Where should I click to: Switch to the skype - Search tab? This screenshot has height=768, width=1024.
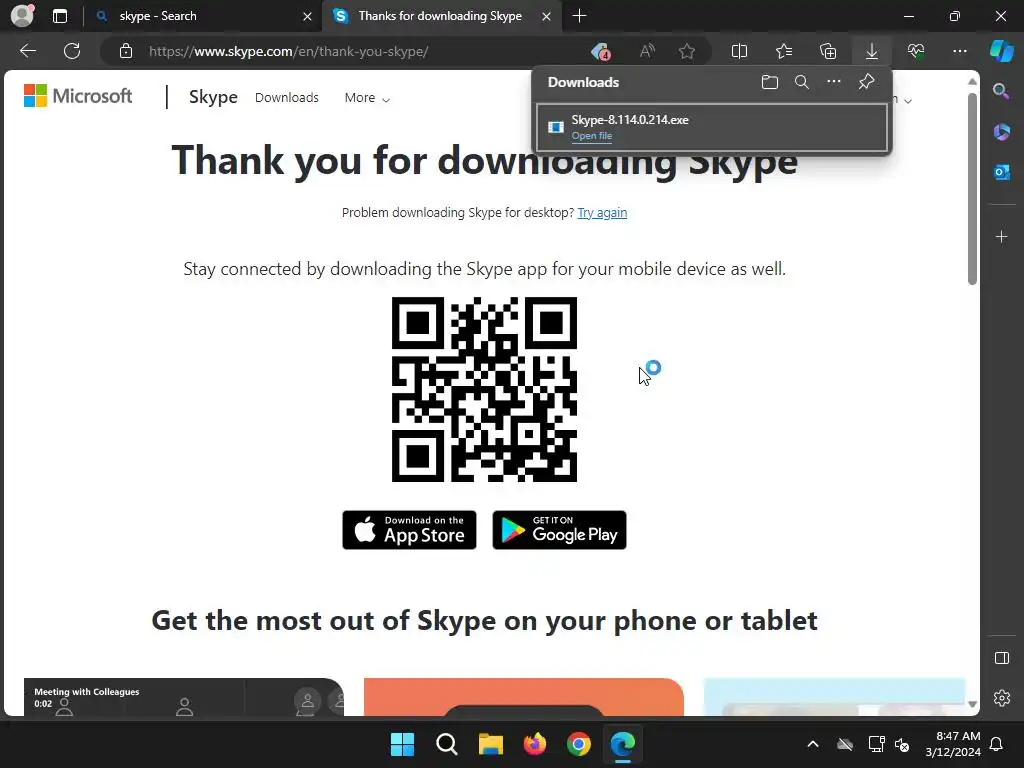[x=202, y=16]
